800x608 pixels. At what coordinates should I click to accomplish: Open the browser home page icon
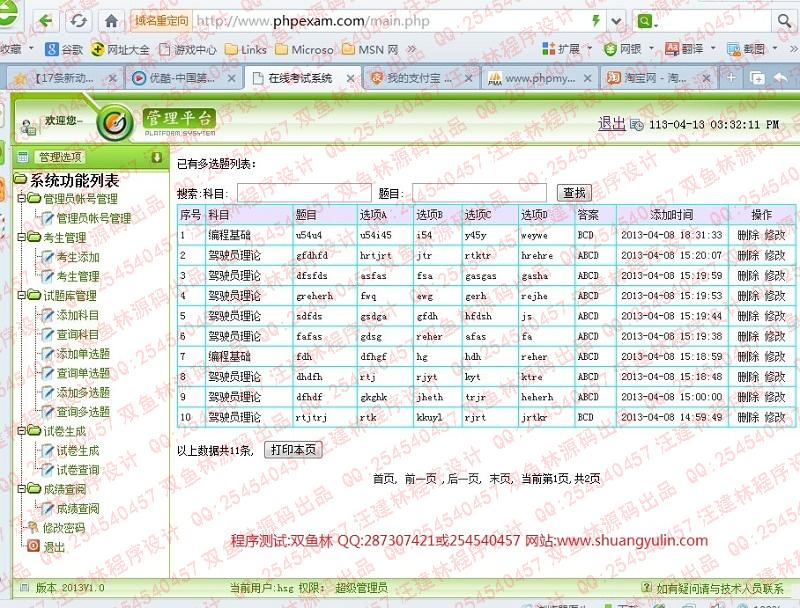click(111, 21)
